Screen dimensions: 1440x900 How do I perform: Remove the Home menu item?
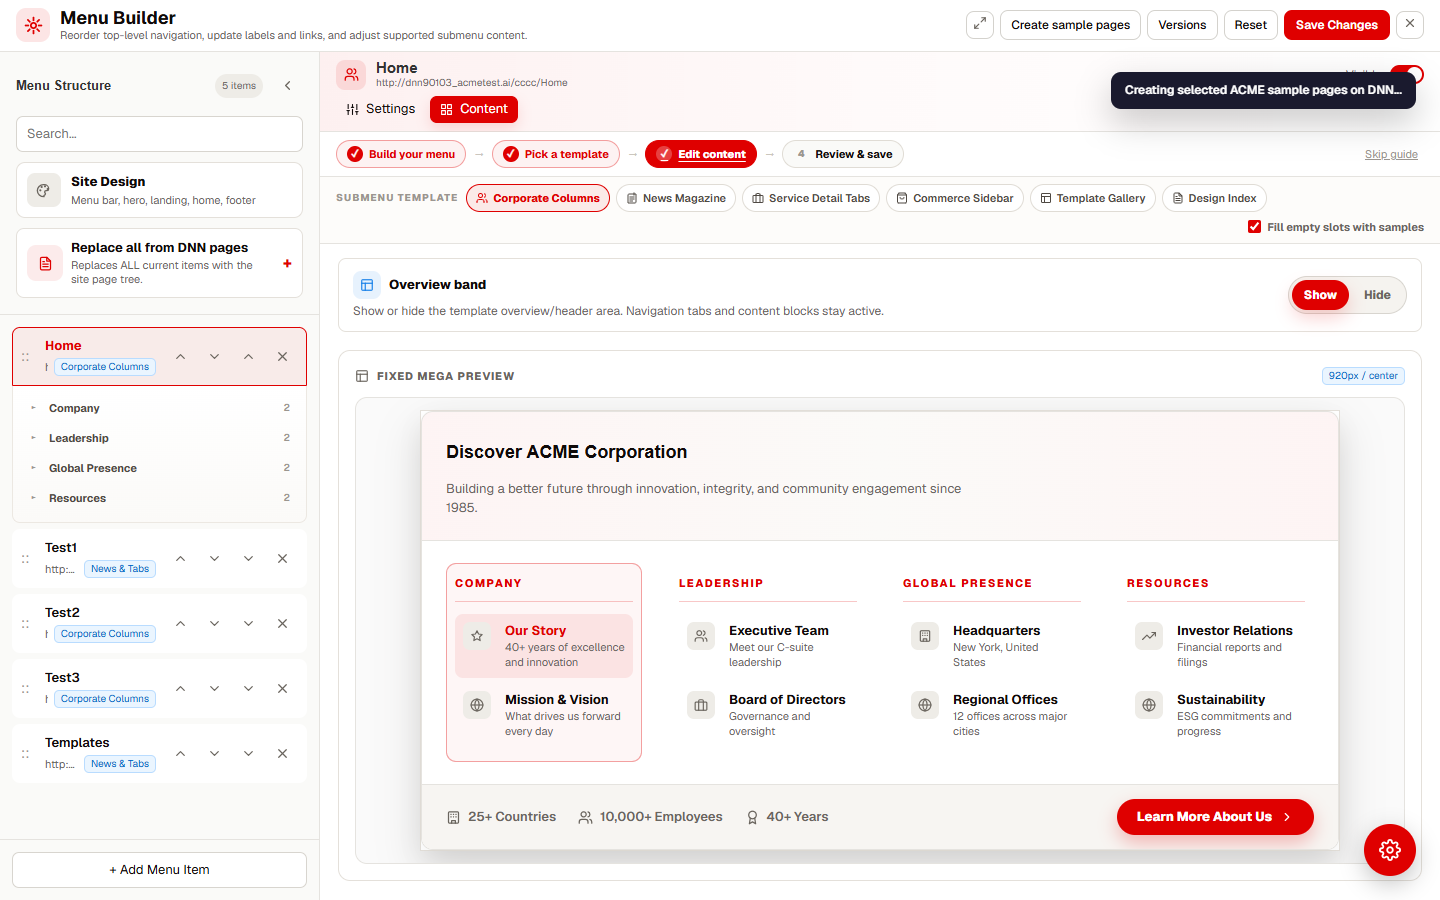click(x=282, y=357)
